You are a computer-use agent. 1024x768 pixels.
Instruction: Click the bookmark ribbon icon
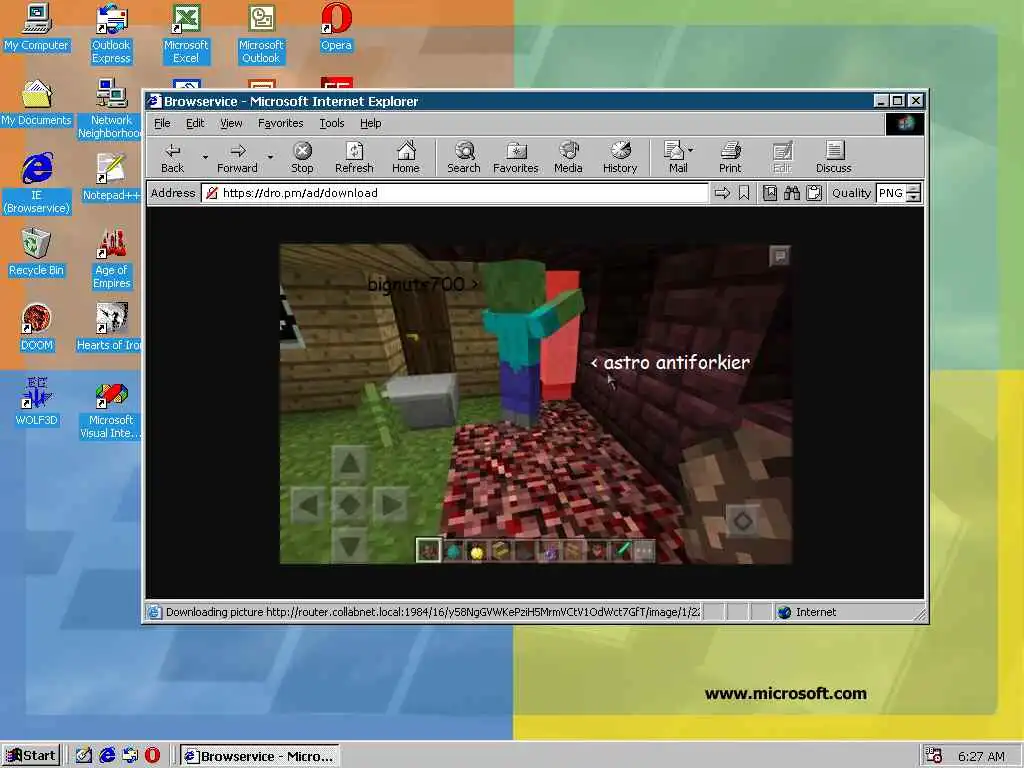coord(744,193)
